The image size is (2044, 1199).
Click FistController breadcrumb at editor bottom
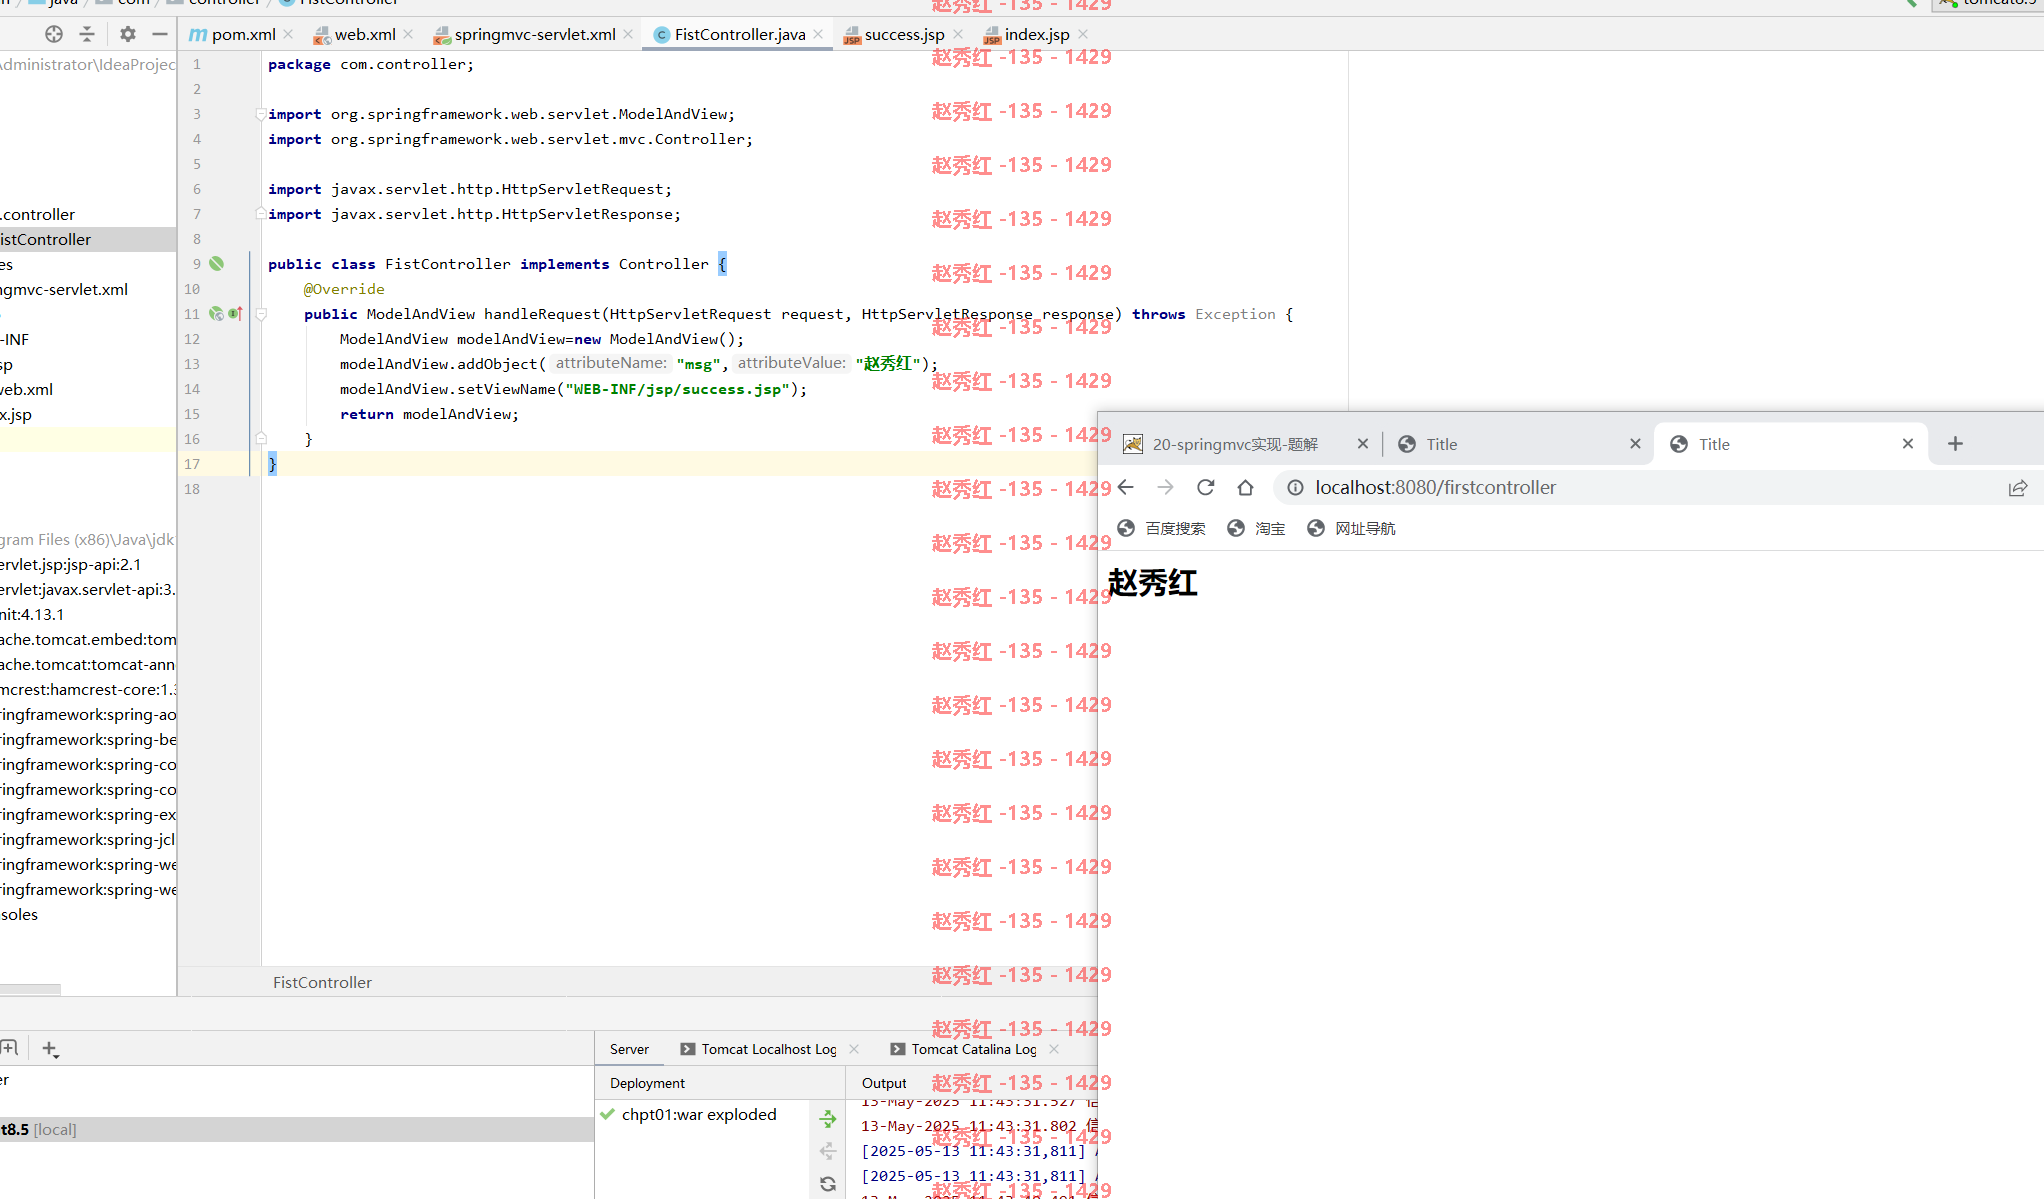click(322, 982)
